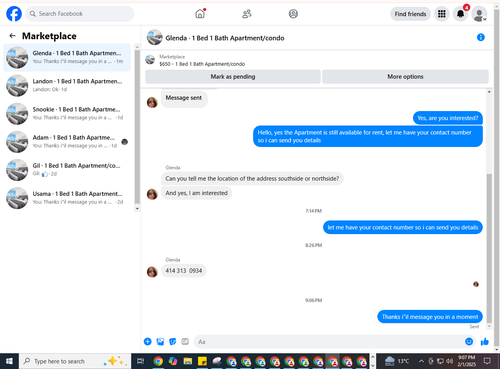500x369 pixels.
Task: Open the Gil conversation
Action: tap(67, 170)
